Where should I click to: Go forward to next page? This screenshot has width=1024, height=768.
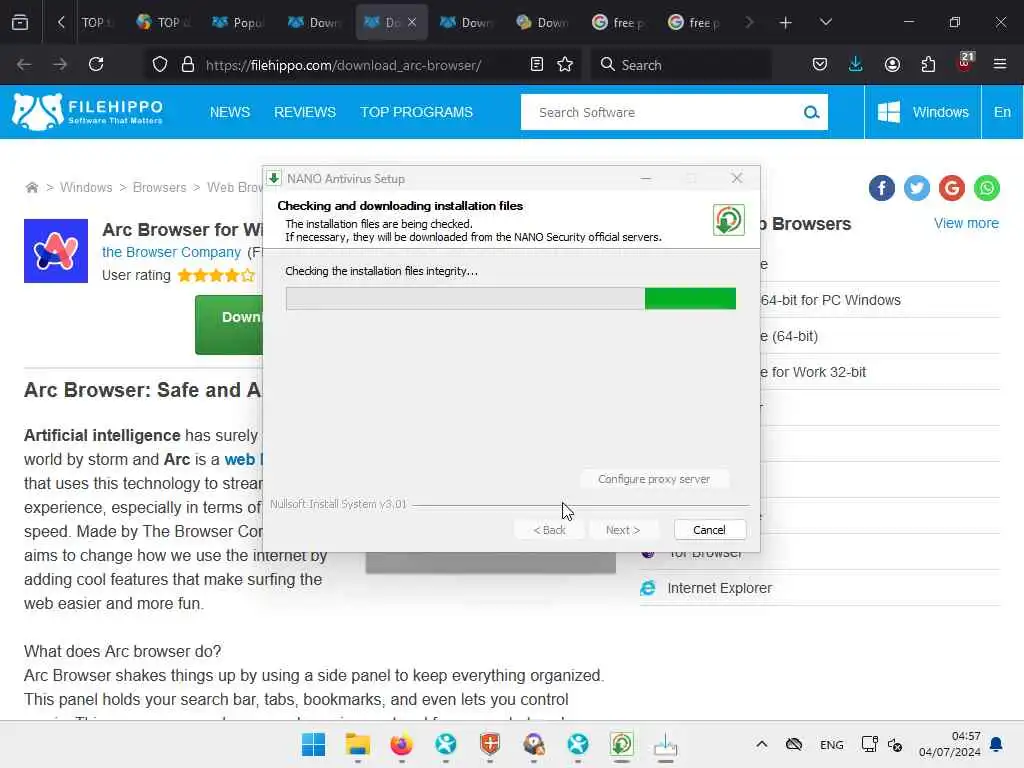pyautogui.click(x=60, y=64)
